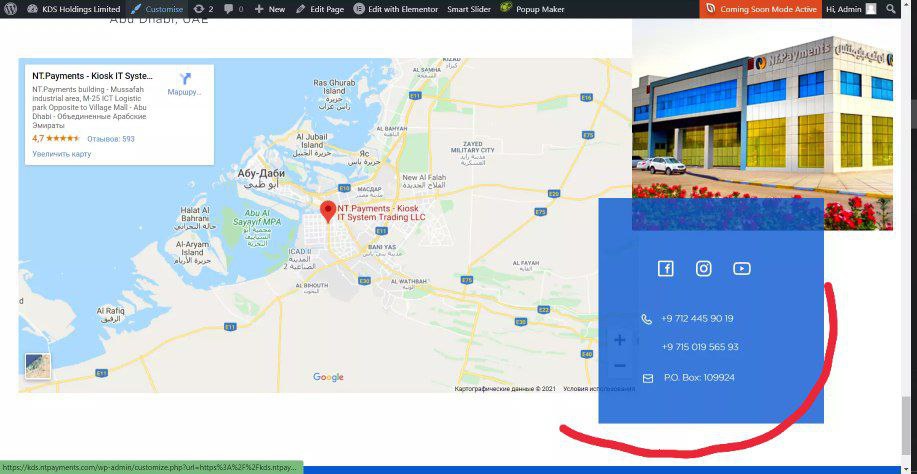Open Popup Maker admin menu
The height and width of the screenshot is (474, 917).
tap(533, 9)
